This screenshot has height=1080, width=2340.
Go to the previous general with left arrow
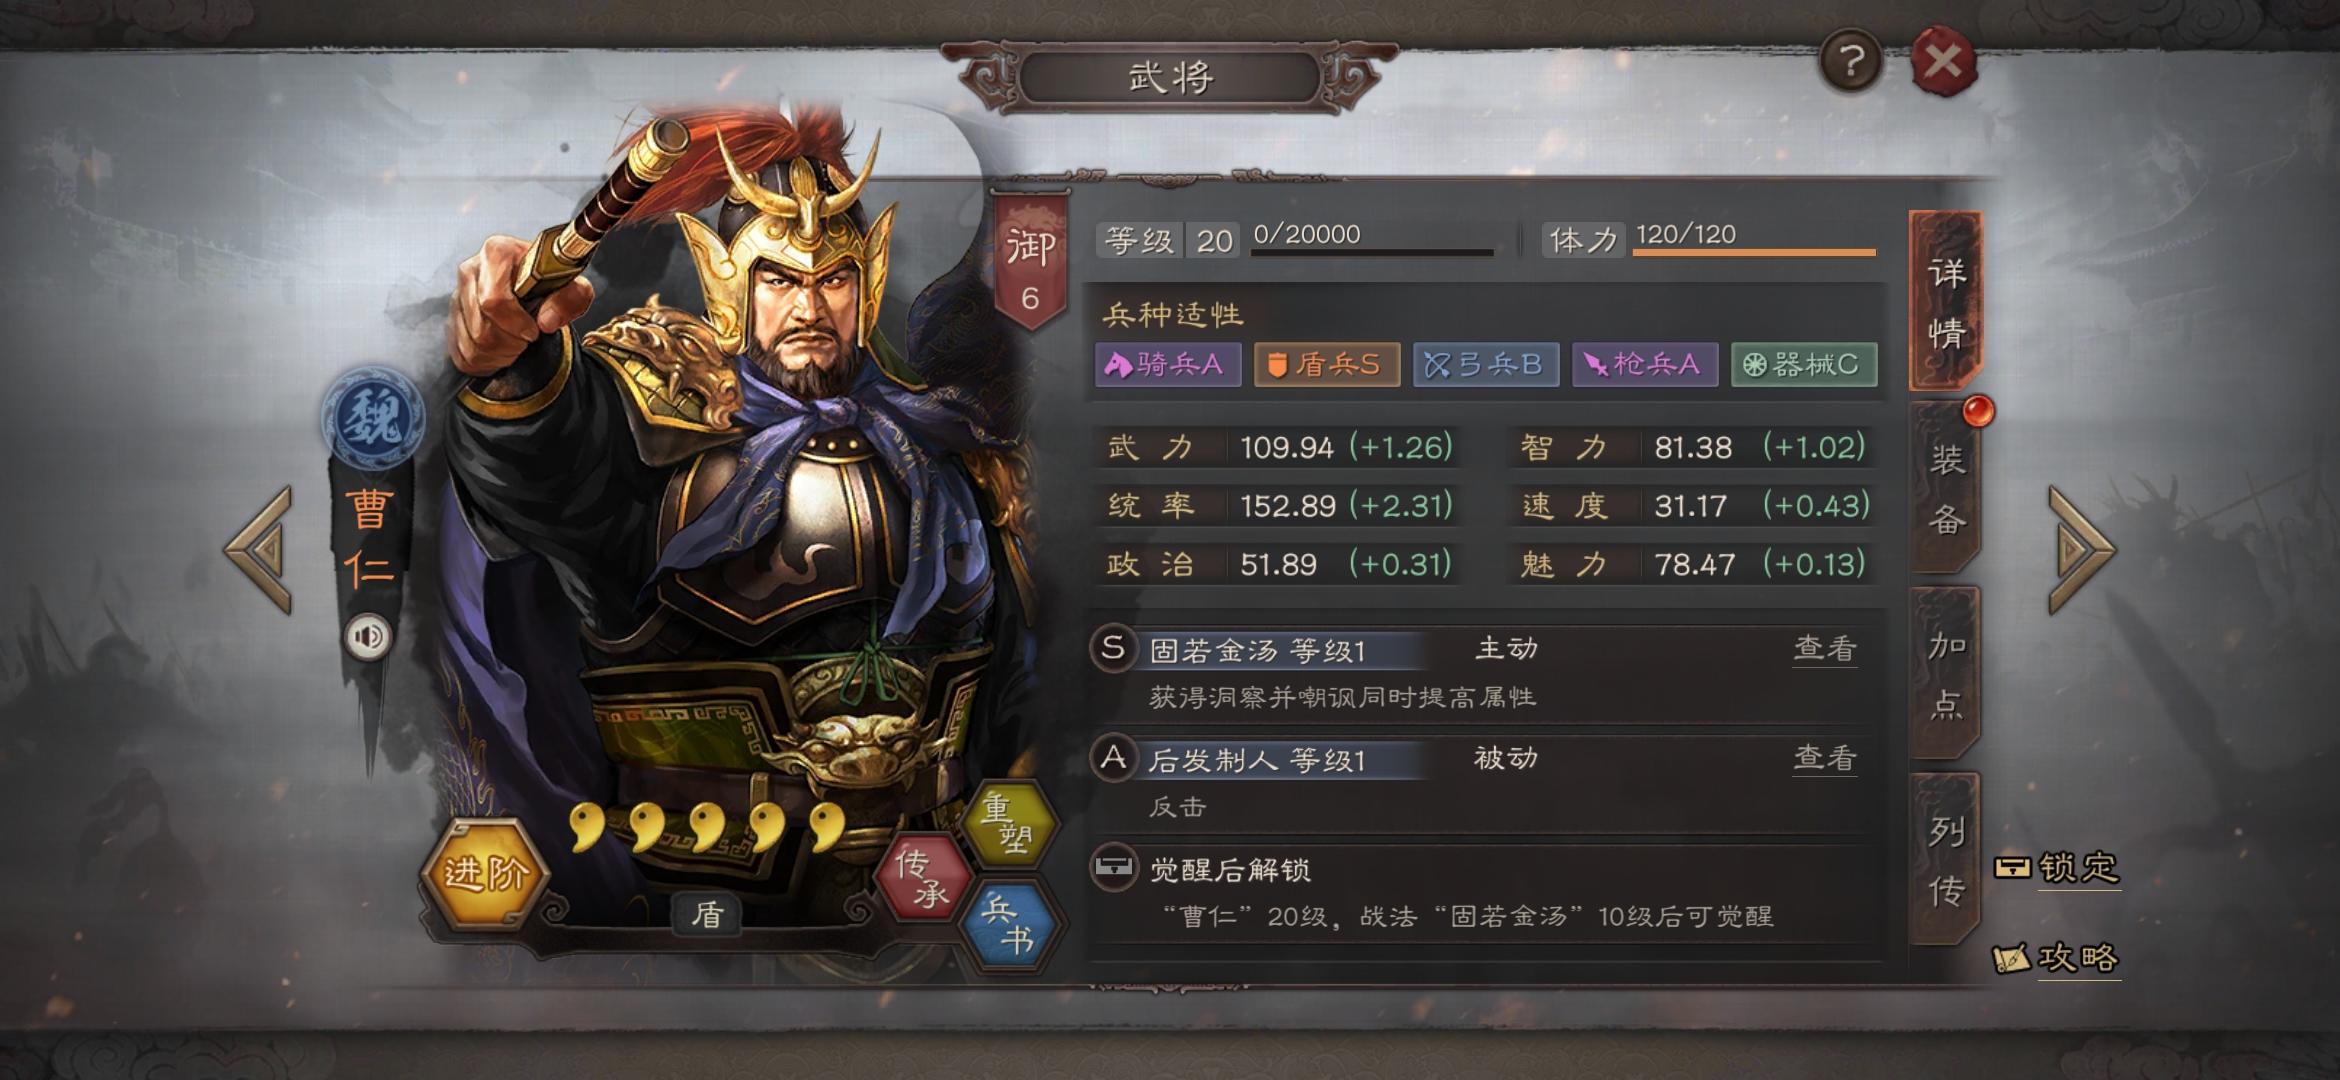tap(259, 549)
